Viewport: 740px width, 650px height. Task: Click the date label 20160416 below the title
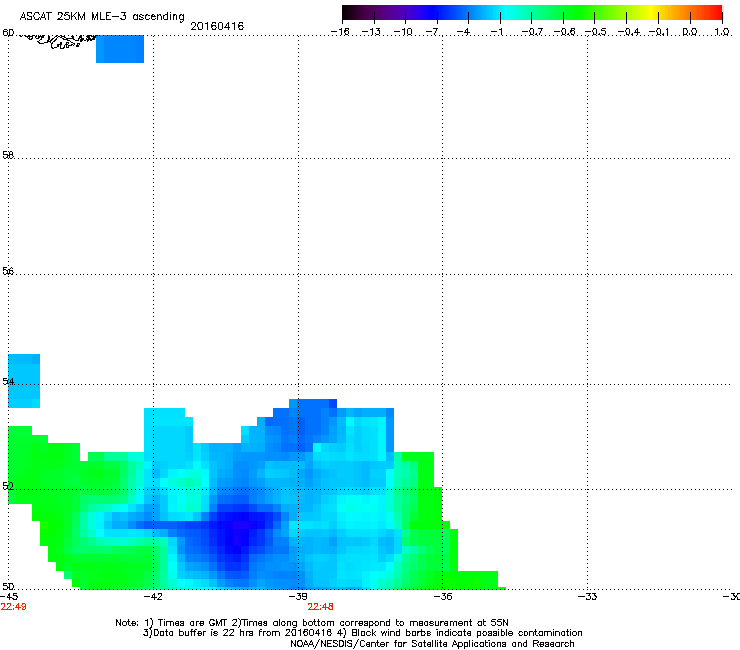point(217,26)
